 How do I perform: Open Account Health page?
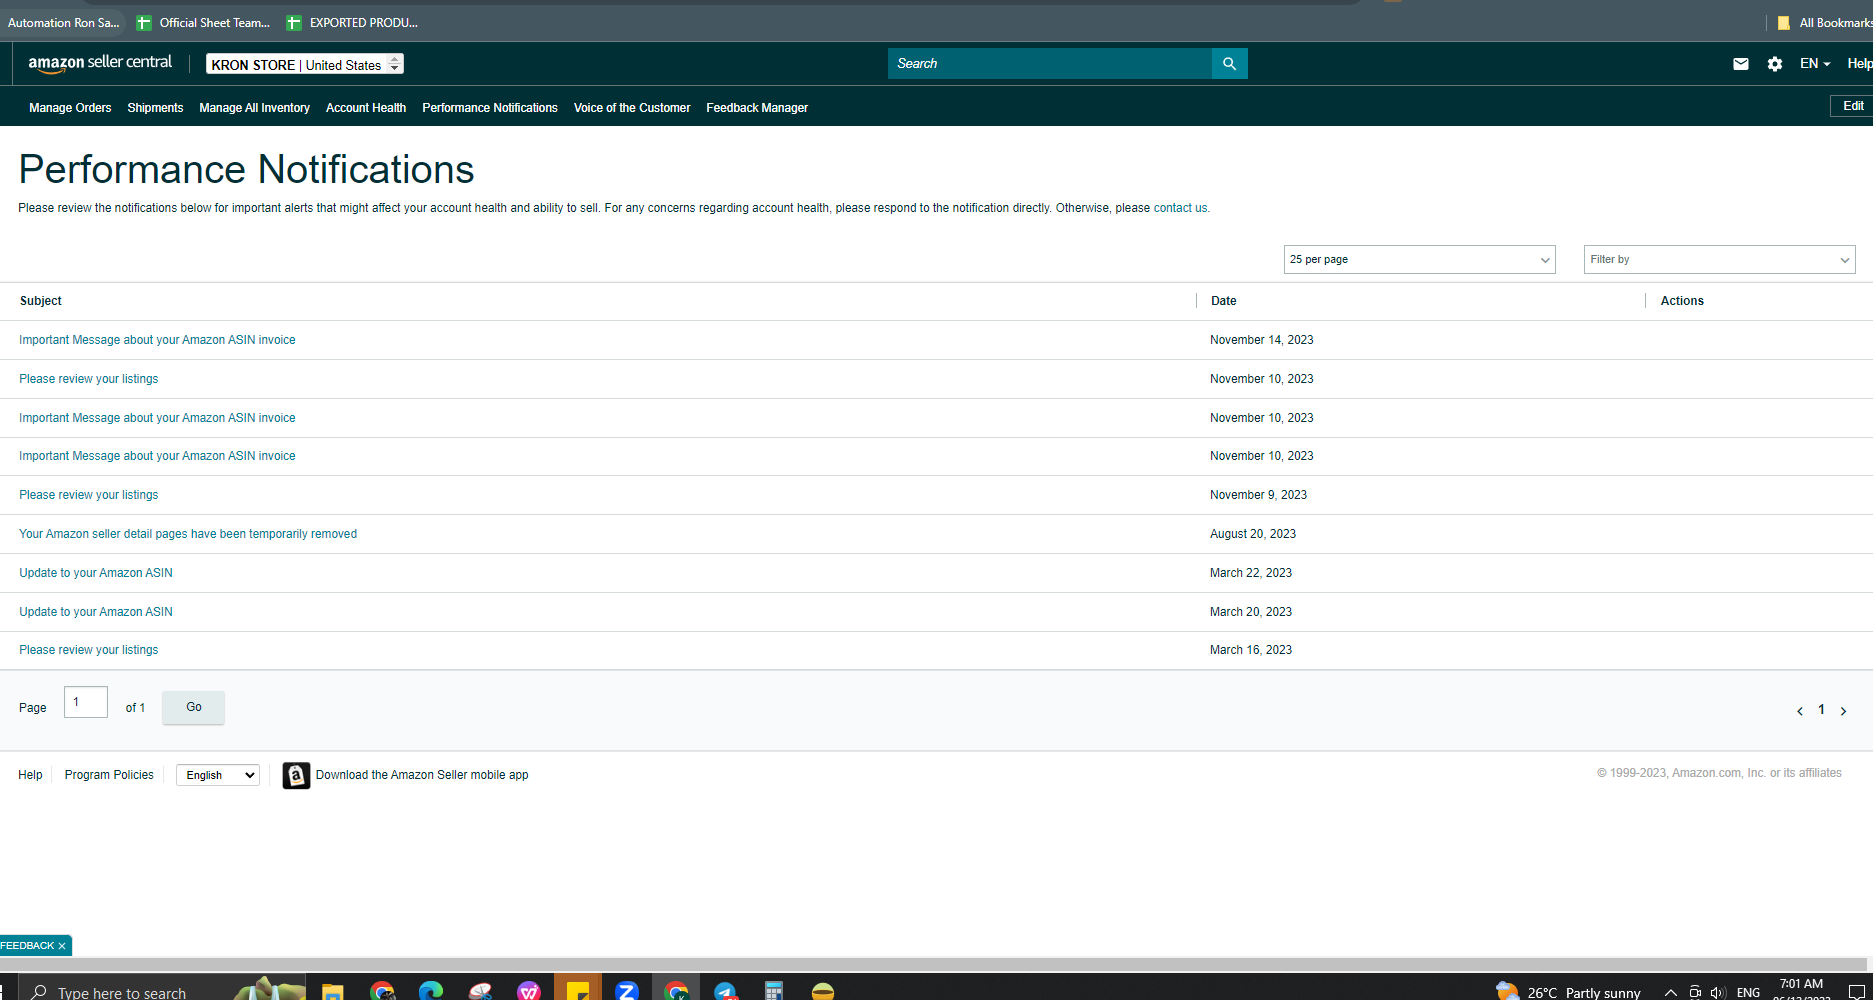[366, 108]
